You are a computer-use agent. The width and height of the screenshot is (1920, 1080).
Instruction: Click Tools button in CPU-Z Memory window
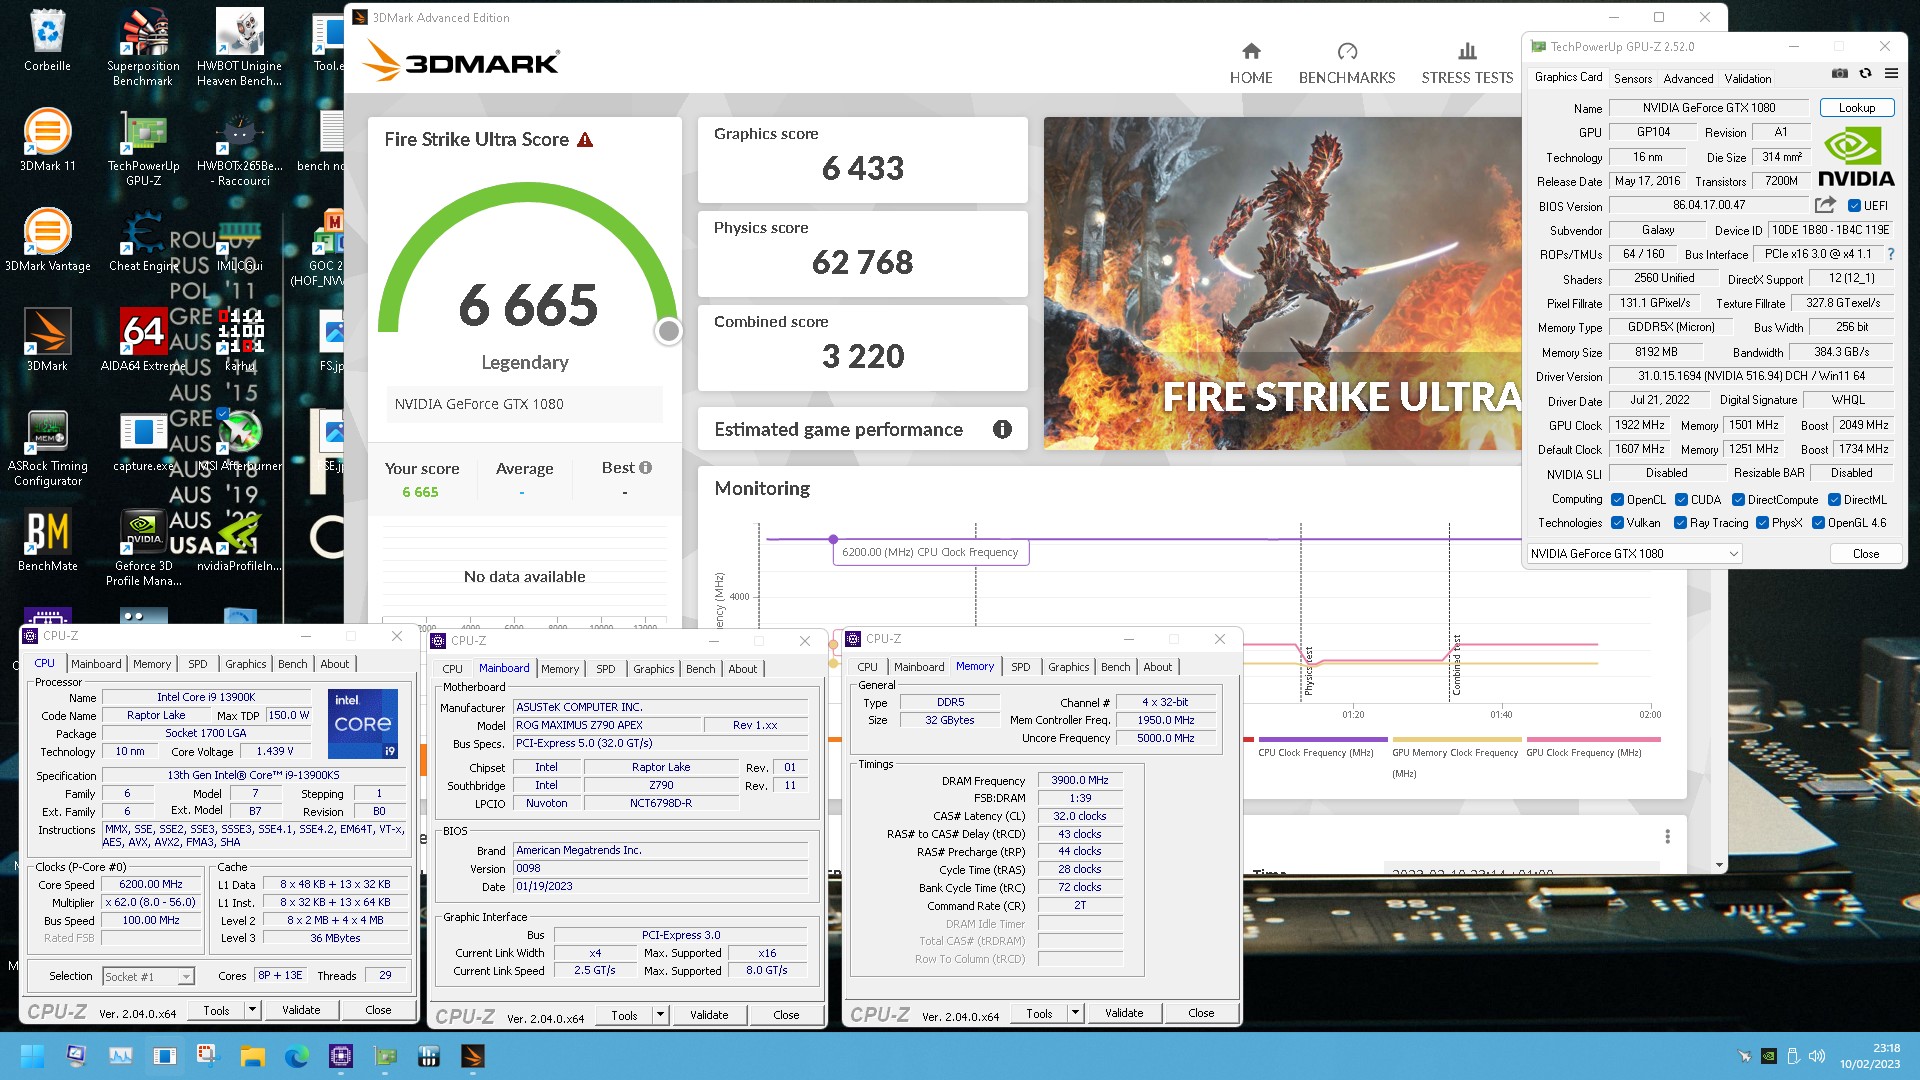coord(1039,1013)
